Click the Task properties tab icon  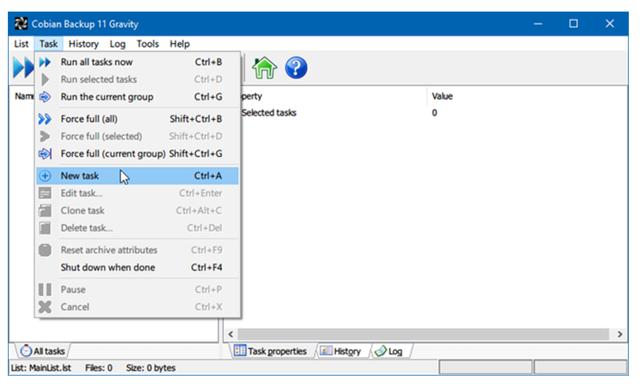pyautogui.click(x=240, y=351)
